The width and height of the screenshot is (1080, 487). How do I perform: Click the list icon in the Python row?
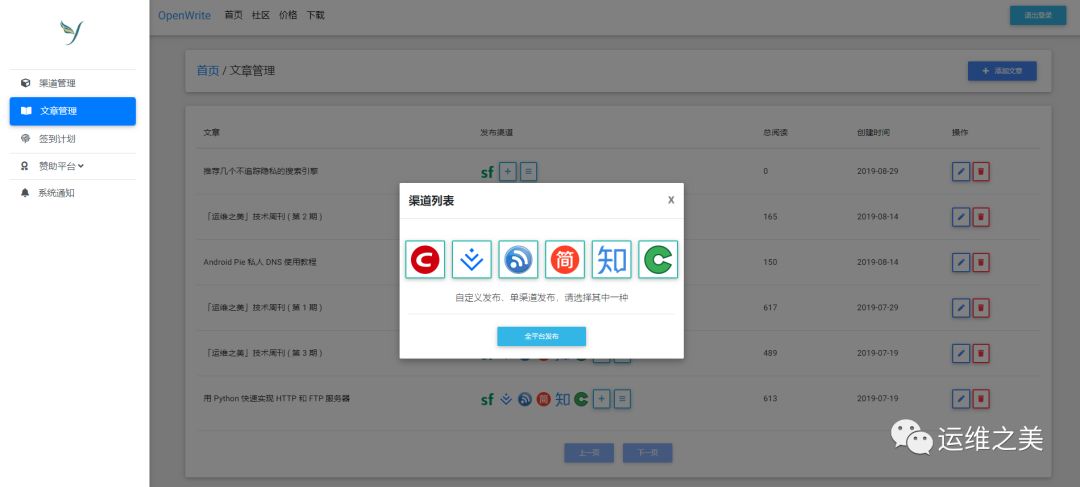623,399
